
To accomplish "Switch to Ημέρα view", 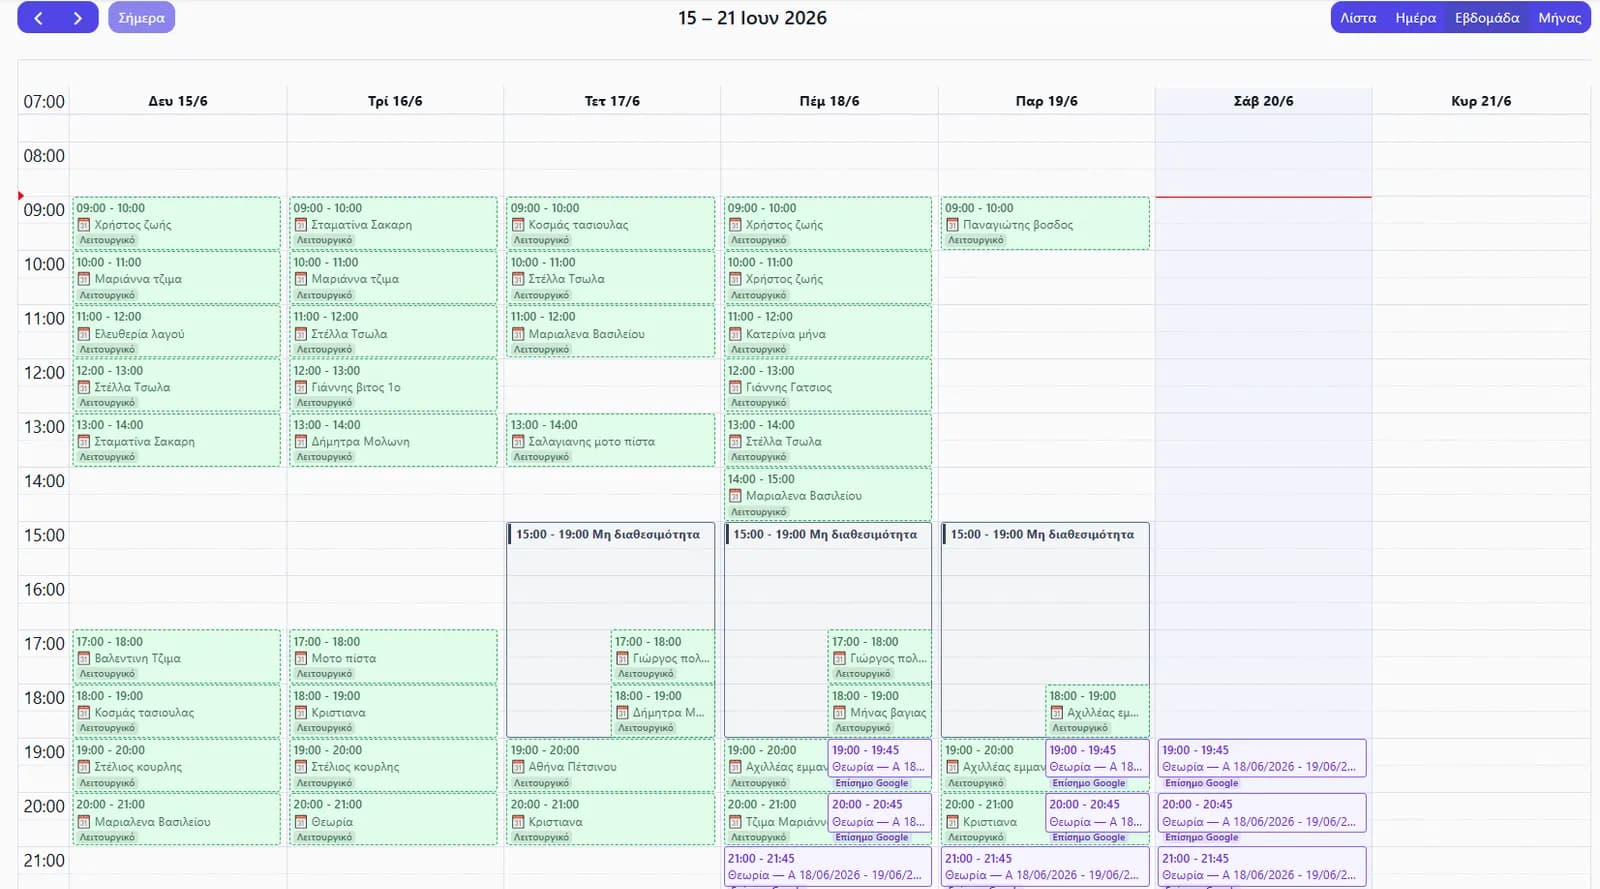I will (x=1415, y=18).
